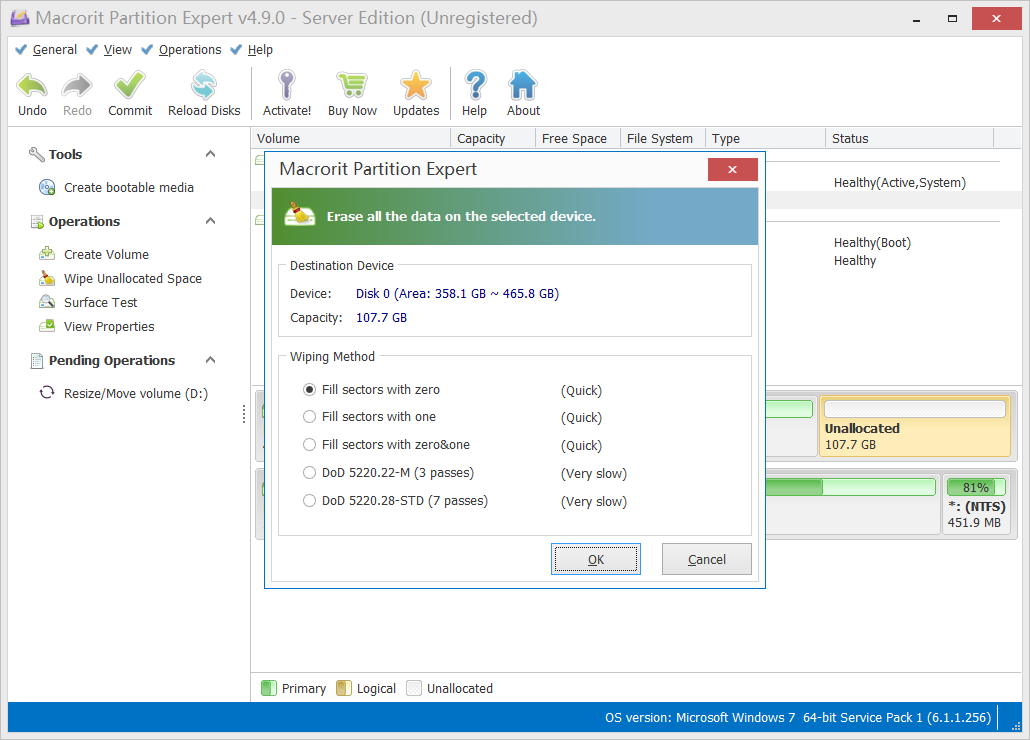Collapse the Operations section chevron
Image resolution: width=1030 pixels, height=740 pixels.
pos(210,221)
